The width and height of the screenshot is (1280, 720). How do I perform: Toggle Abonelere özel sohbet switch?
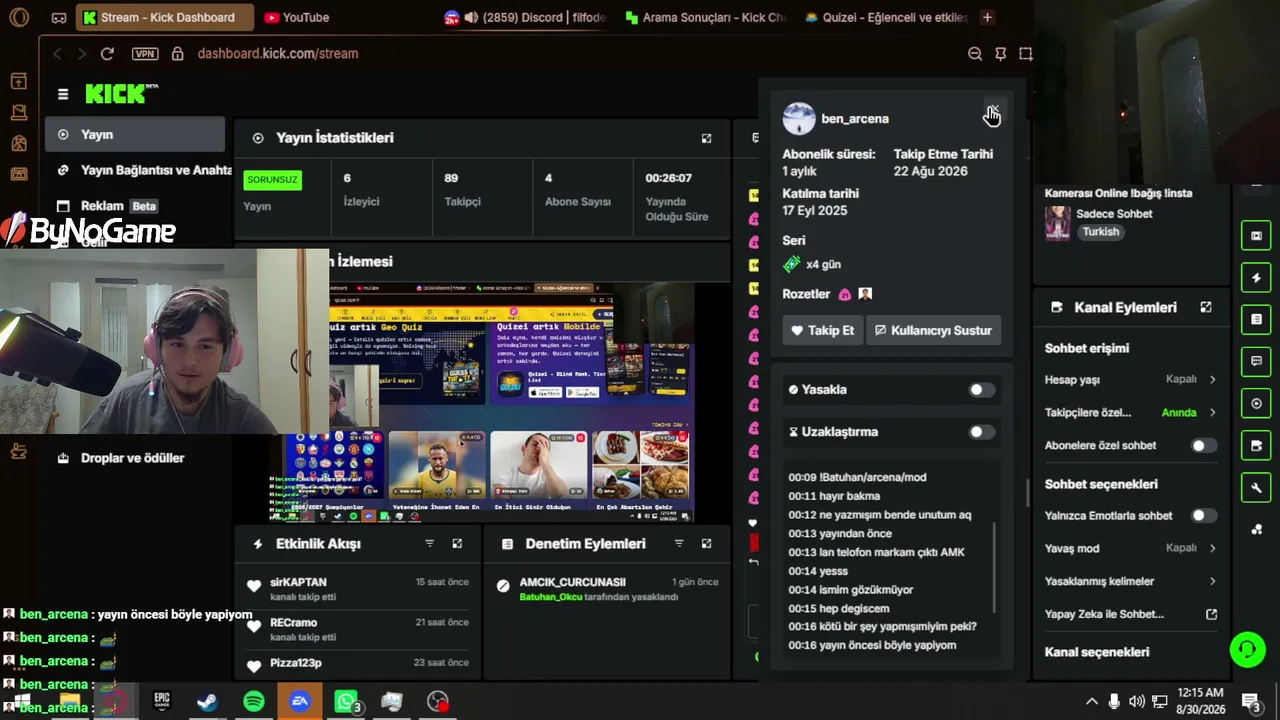[1204, 446]
